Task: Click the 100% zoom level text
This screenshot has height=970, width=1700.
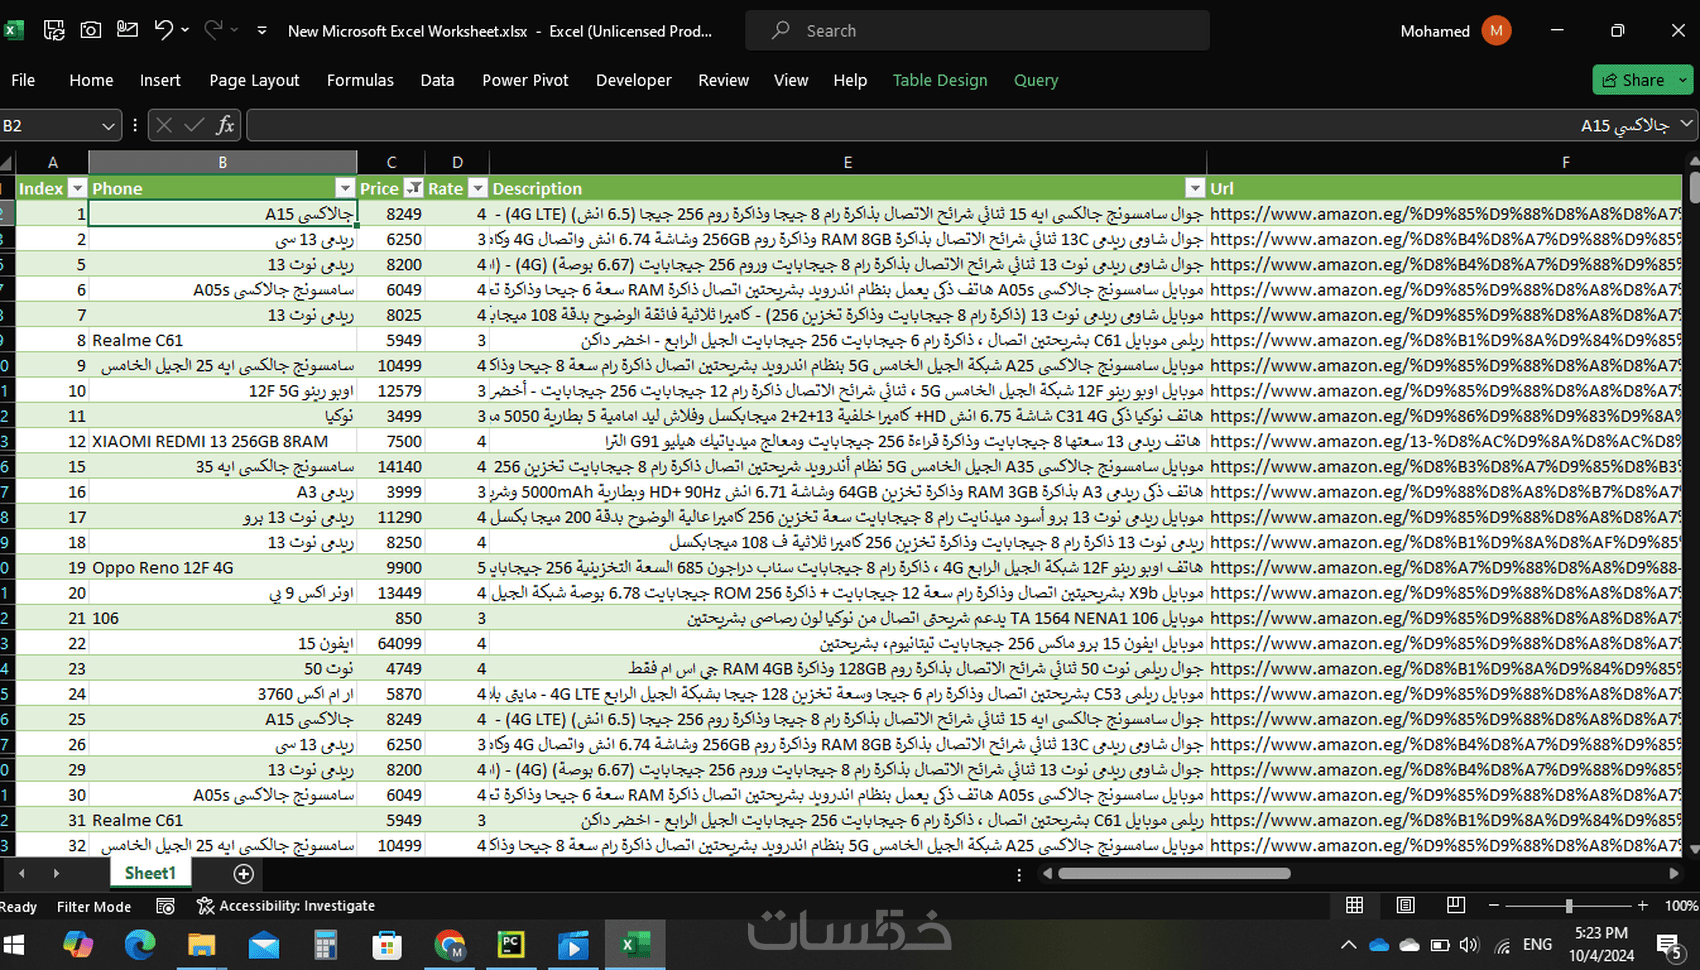Action: (x=1681, y=906)
